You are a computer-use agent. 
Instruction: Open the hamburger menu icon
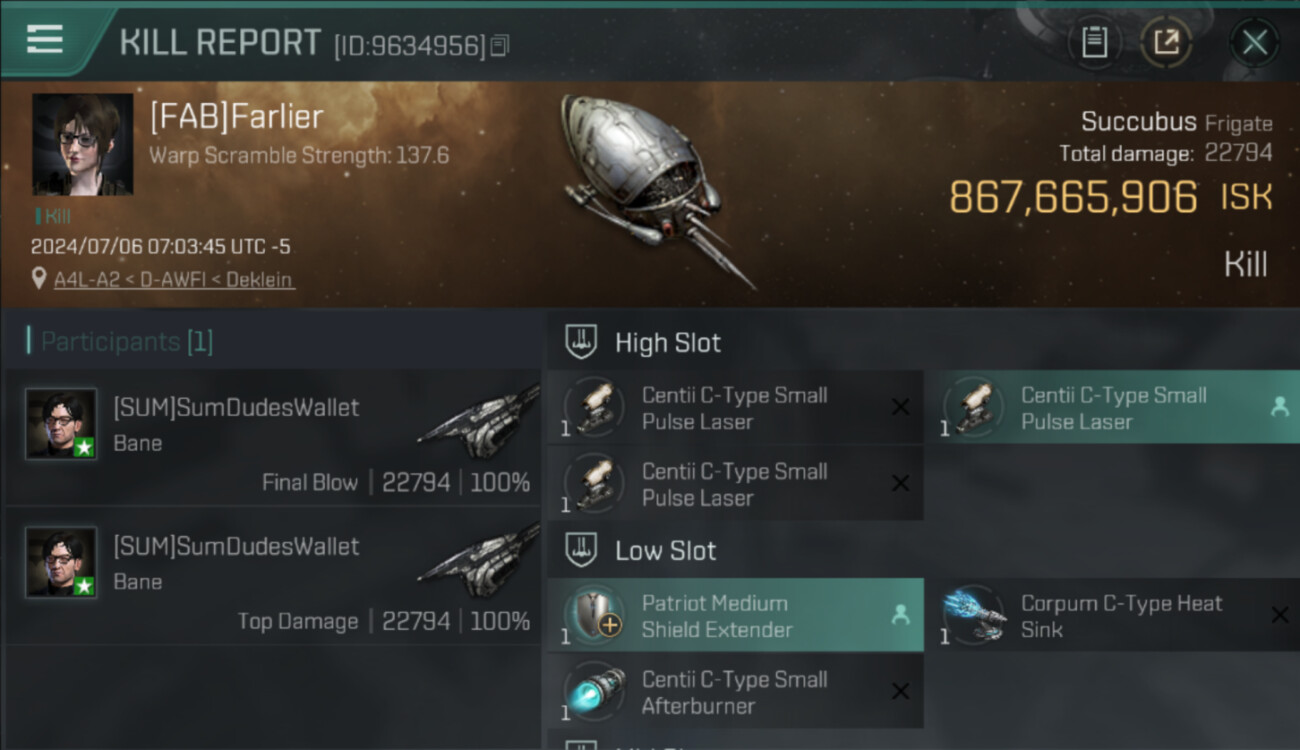pyautogui.click(x=45, y=39)
